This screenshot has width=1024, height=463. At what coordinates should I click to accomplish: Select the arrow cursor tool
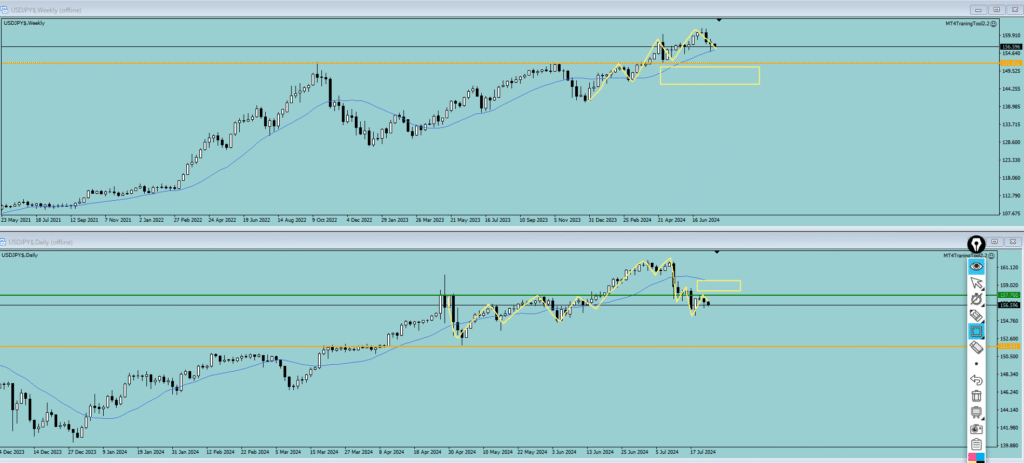[977, 284]
